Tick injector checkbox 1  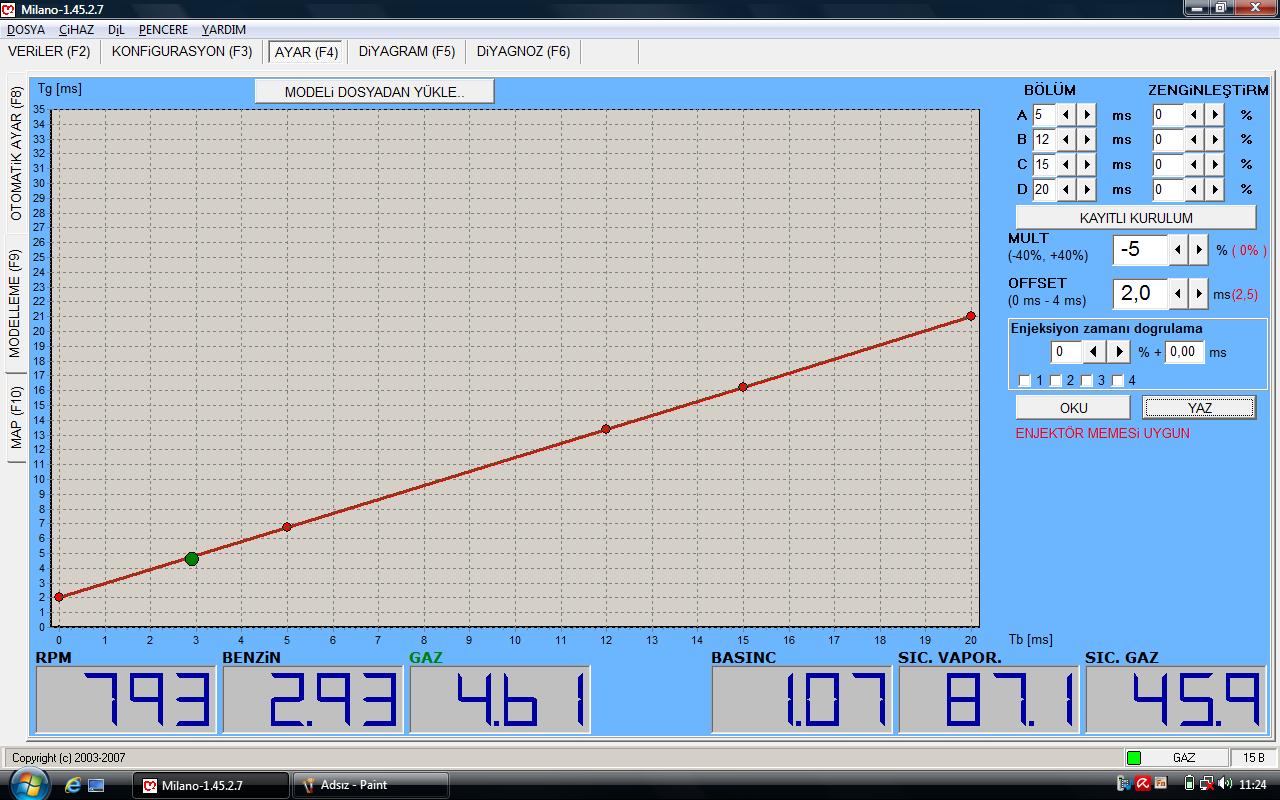[x=1024, y=381]
